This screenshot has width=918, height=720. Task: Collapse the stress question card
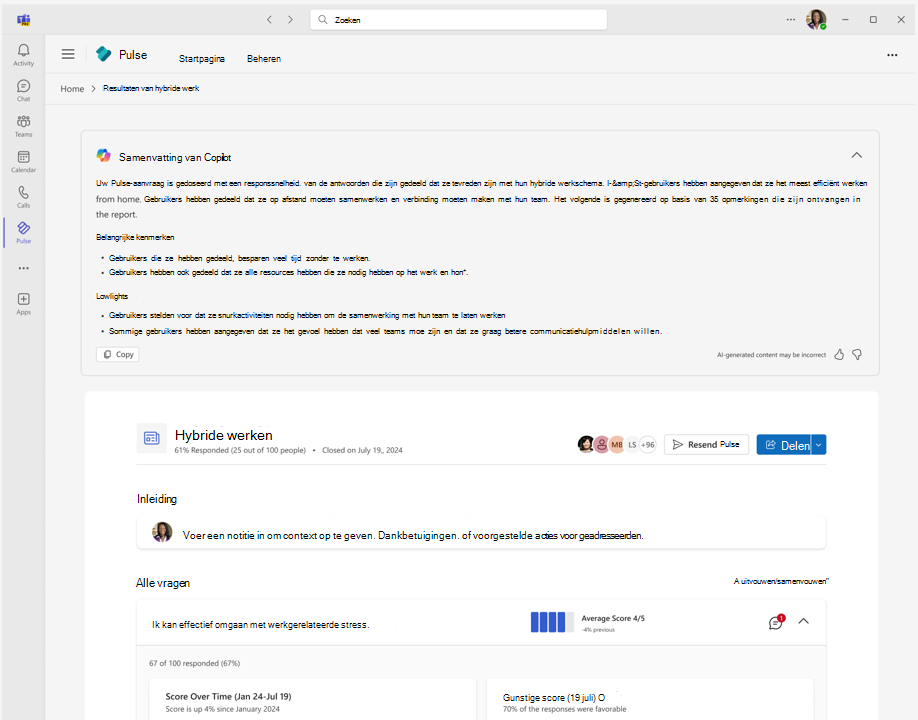pyautogui.click(x=804, y=621)
